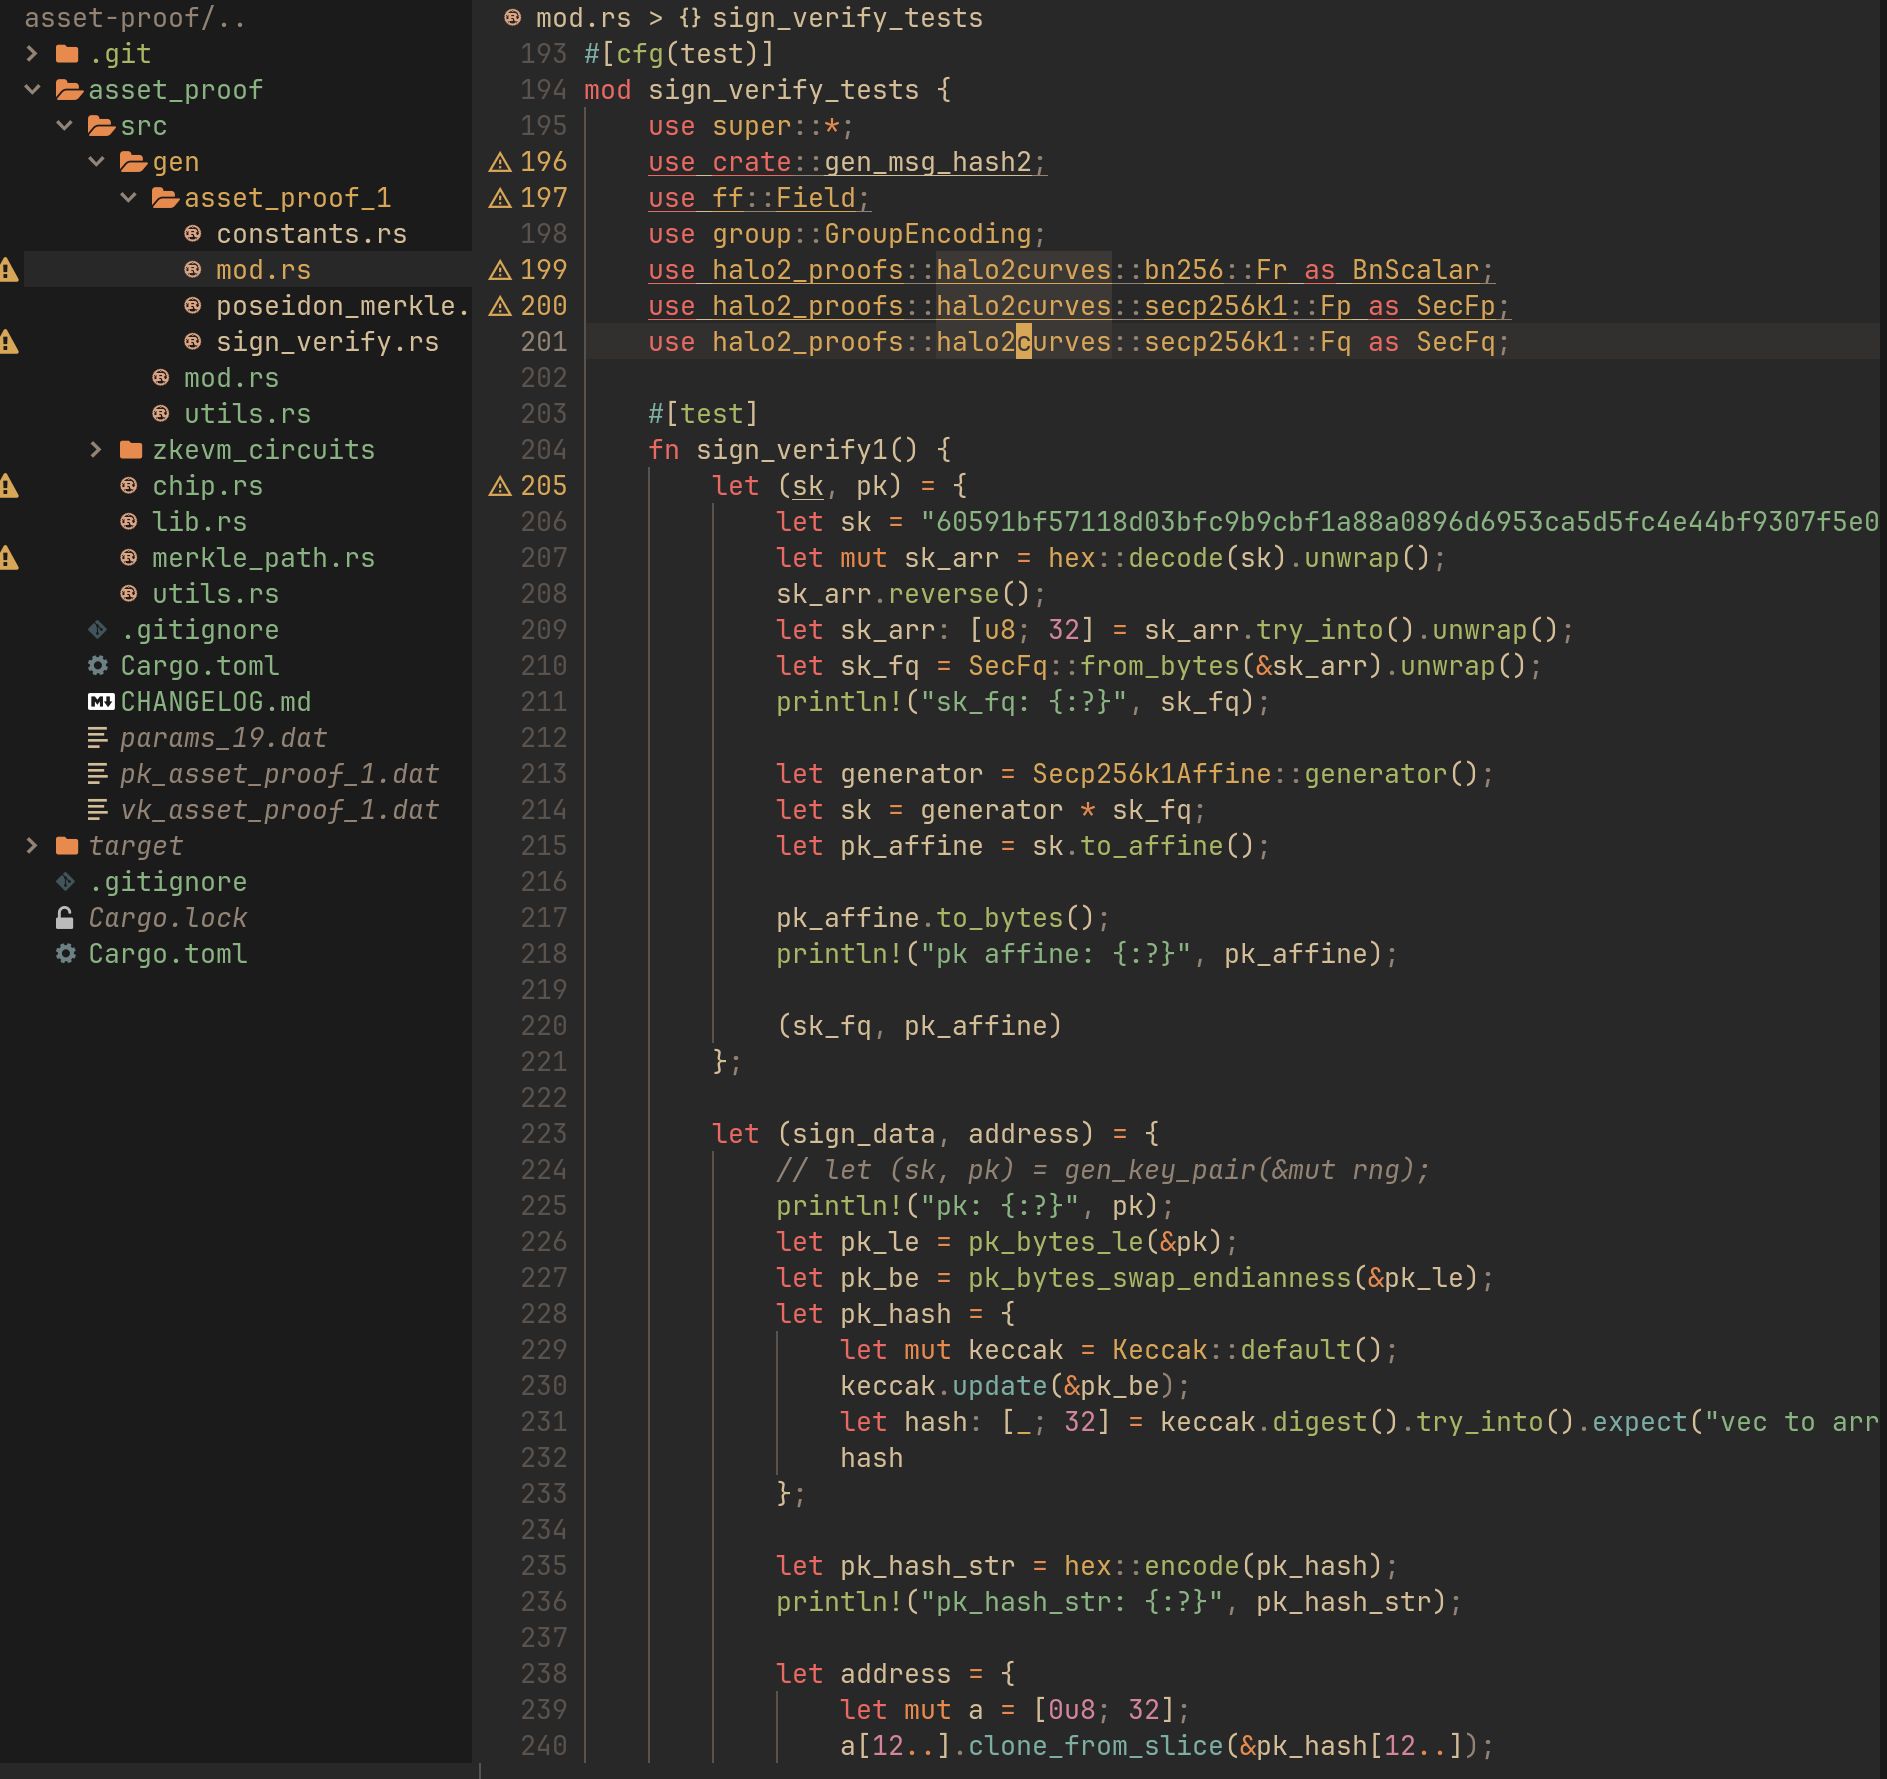Select mod.rs inside asset_proof_1 folder

263,270
